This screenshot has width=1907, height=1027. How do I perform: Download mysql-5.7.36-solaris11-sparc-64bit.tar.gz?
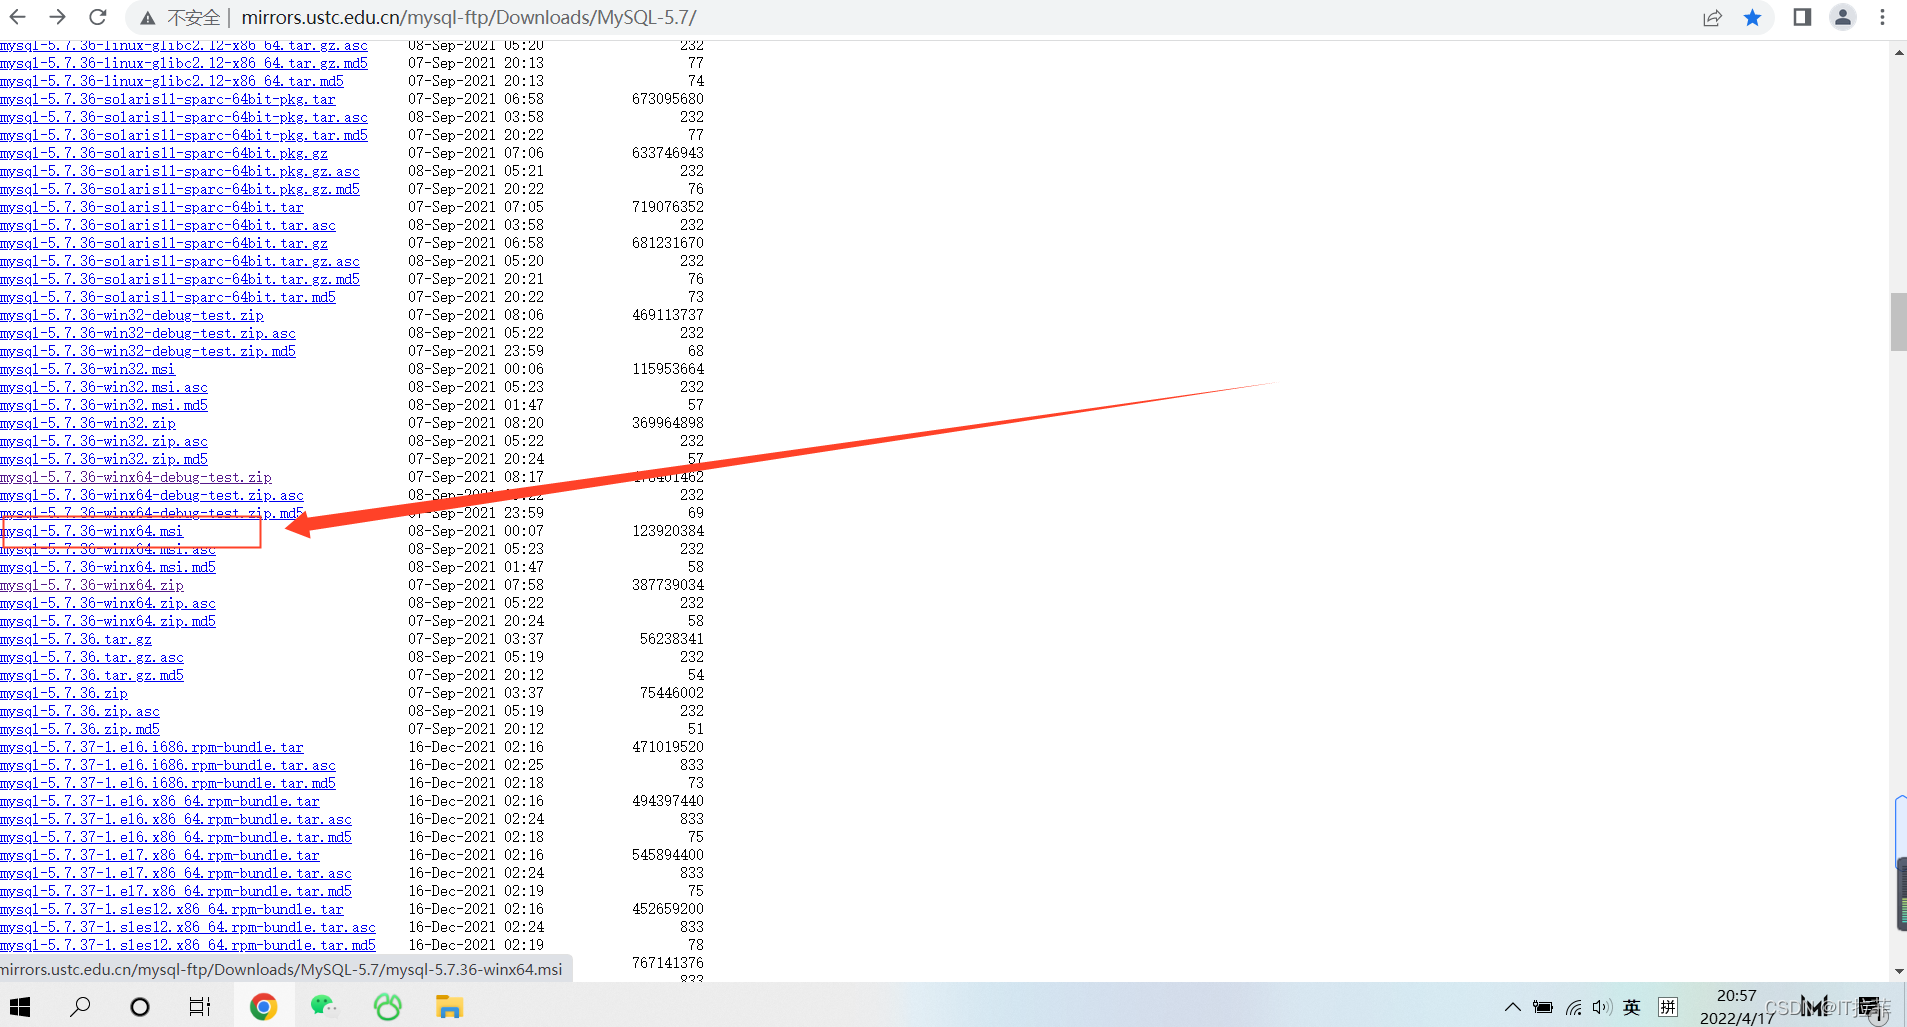tap(164, 243)
